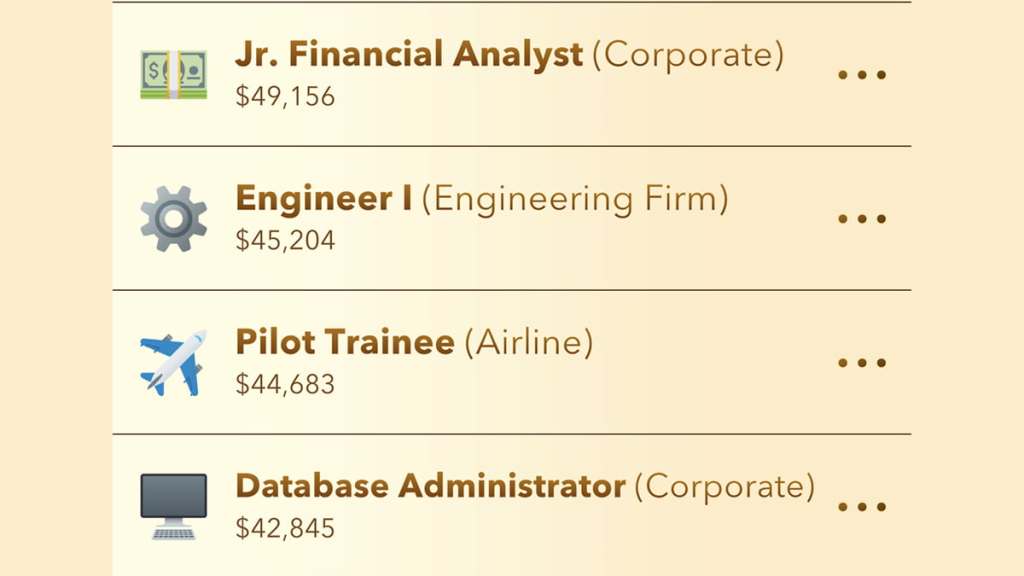1024x576 pixels.
Task: Open the options menu for Jr. Financial Analyst
Action: tap(862, 72)
